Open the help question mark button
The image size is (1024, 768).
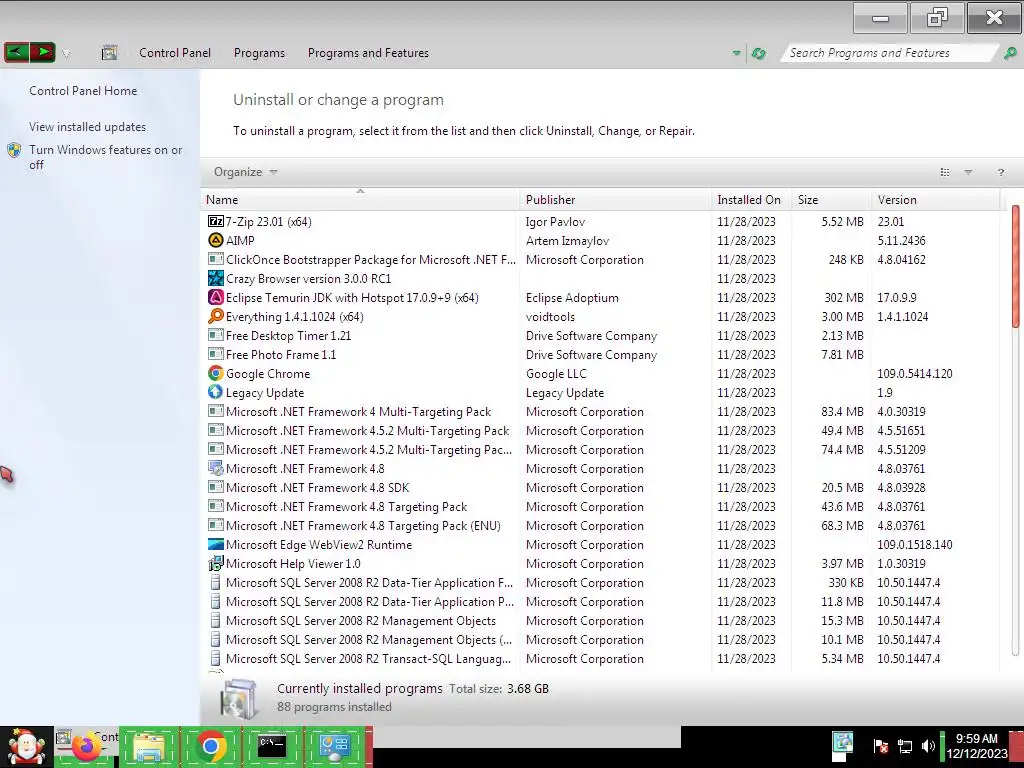[1000, 172]
